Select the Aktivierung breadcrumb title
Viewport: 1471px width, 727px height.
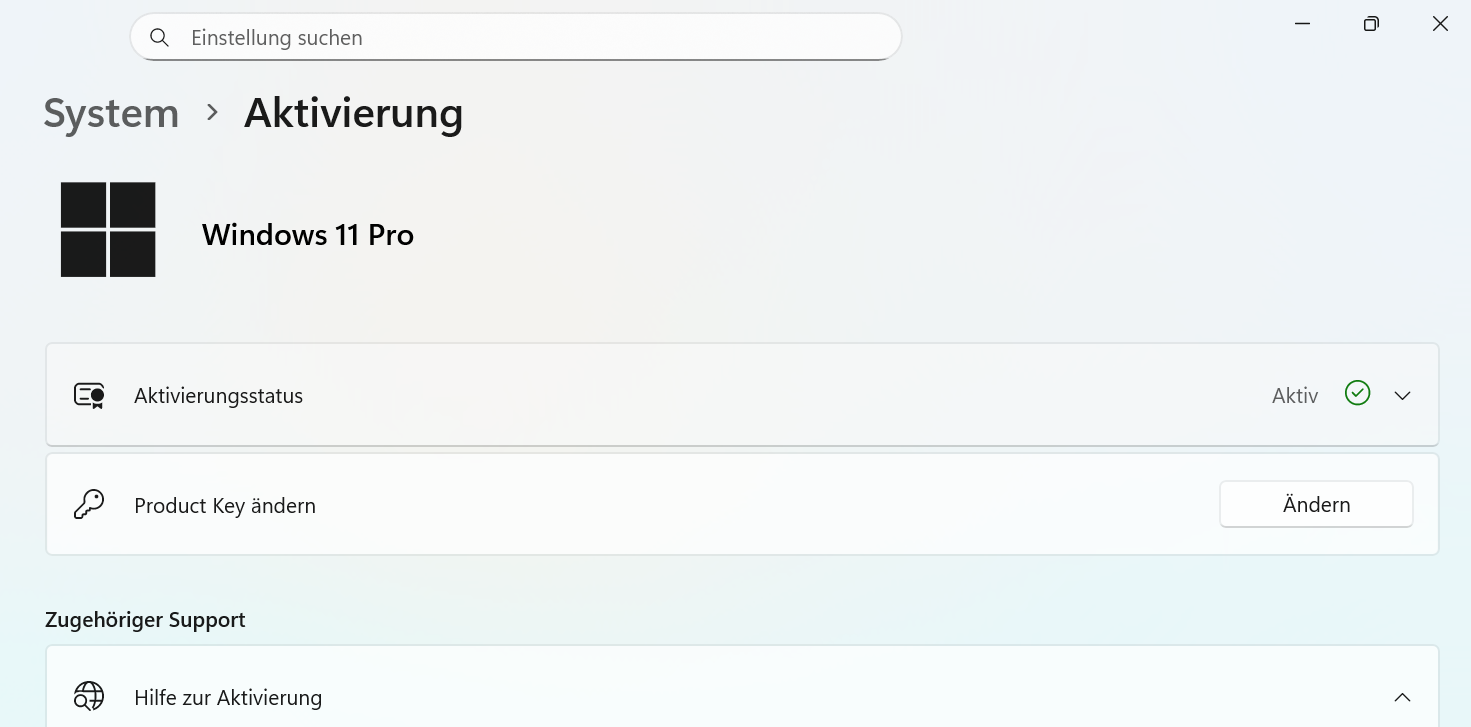(x=354, y=113)
